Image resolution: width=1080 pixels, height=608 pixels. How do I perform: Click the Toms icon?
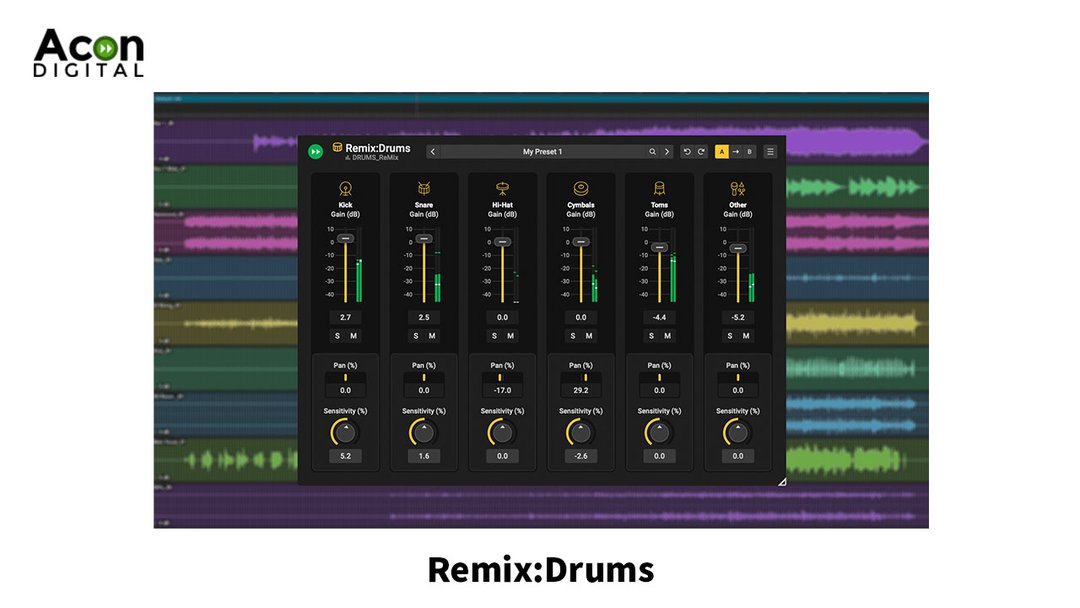click(x=659, y=187)
